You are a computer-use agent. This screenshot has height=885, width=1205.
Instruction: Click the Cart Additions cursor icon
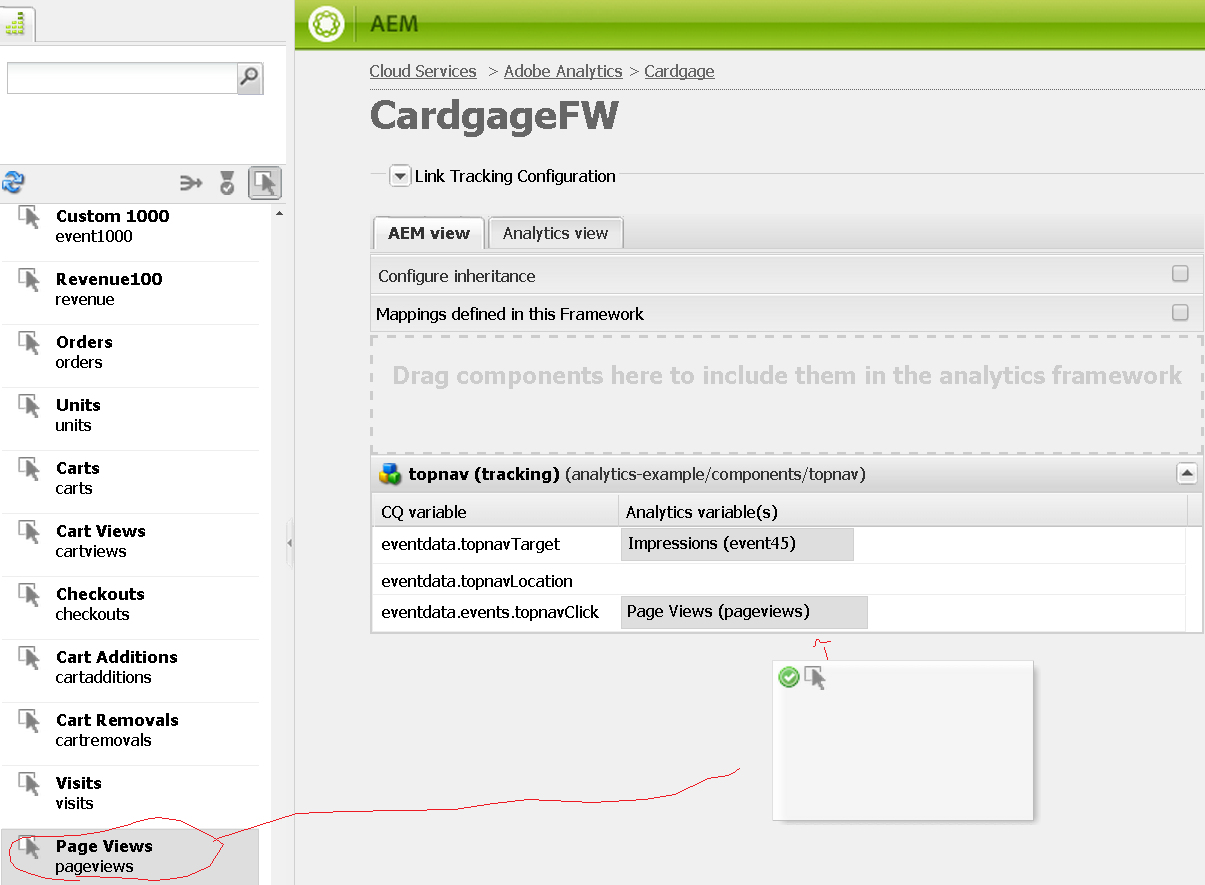pos(29,658)
